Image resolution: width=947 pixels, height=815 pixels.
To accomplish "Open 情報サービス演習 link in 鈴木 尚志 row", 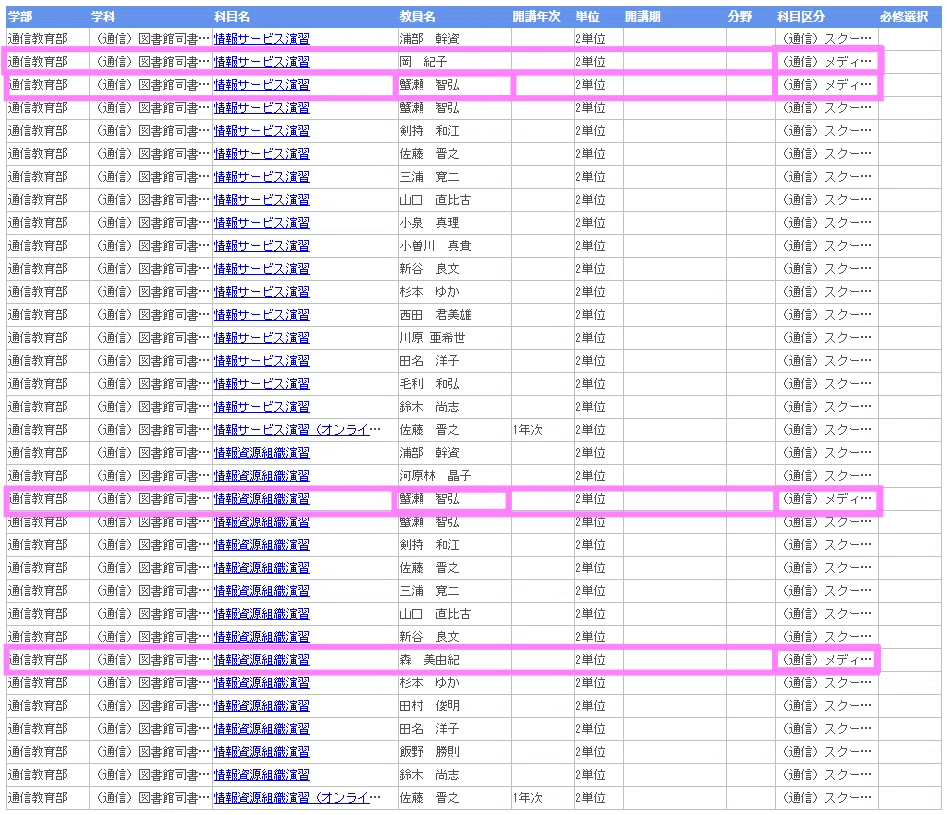I will click(x=262, y=407).
